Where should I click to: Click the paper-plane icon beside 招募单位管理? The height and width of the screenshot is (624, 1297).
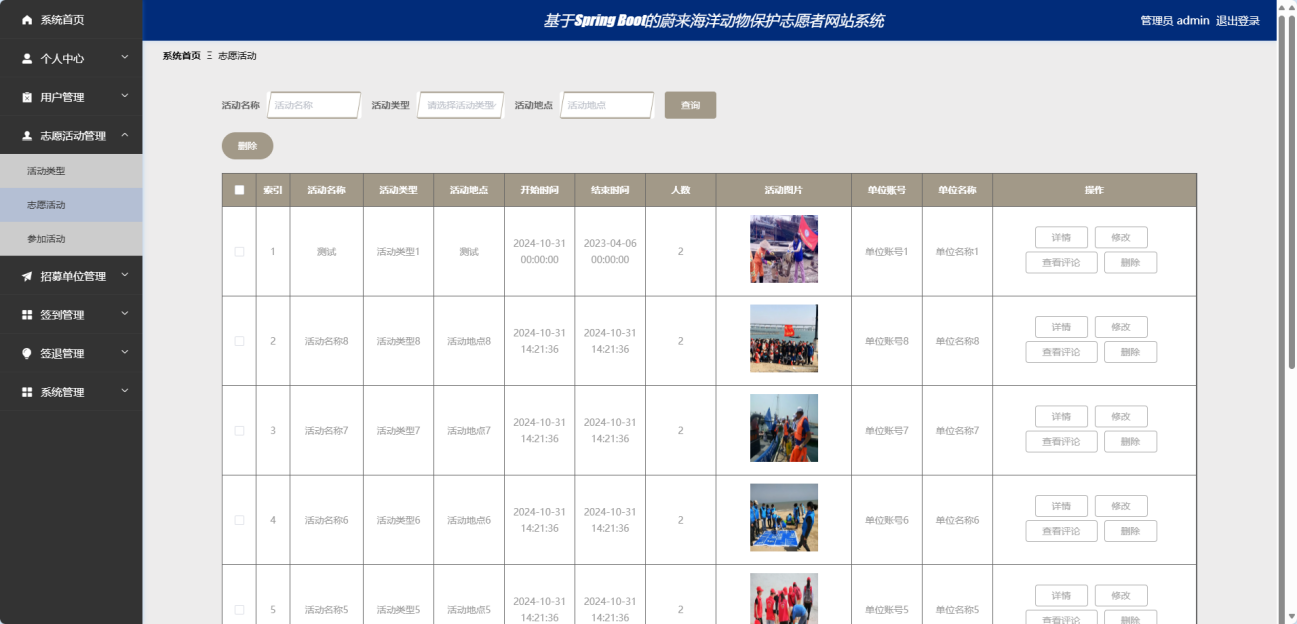27,276
